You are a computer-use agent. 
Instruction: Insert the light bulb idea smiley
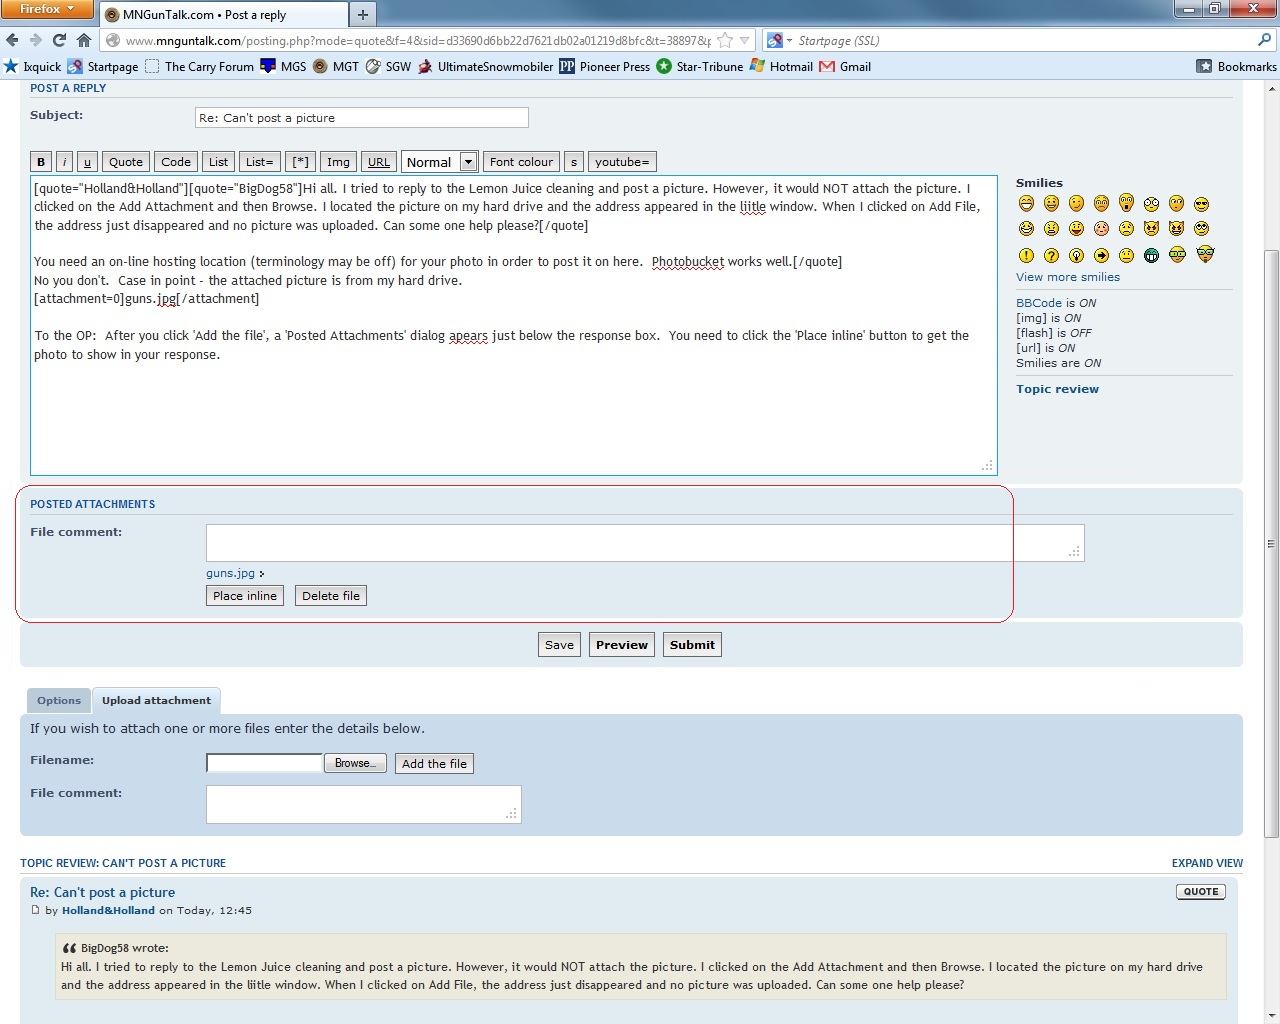tap(1076, 255)
